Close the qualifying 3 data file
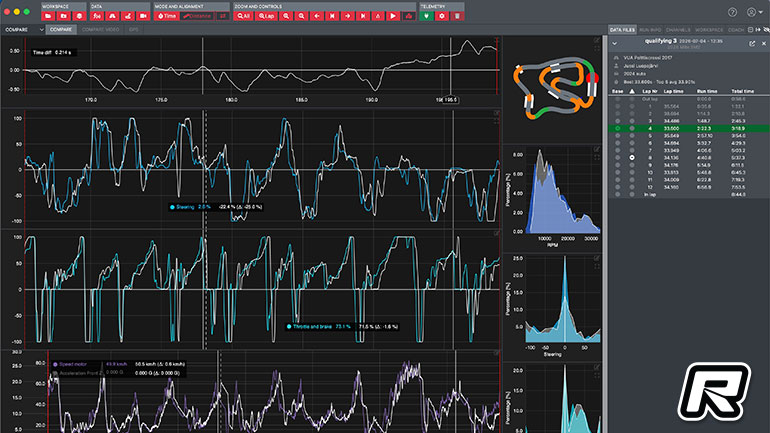 (x=764, y=44)
